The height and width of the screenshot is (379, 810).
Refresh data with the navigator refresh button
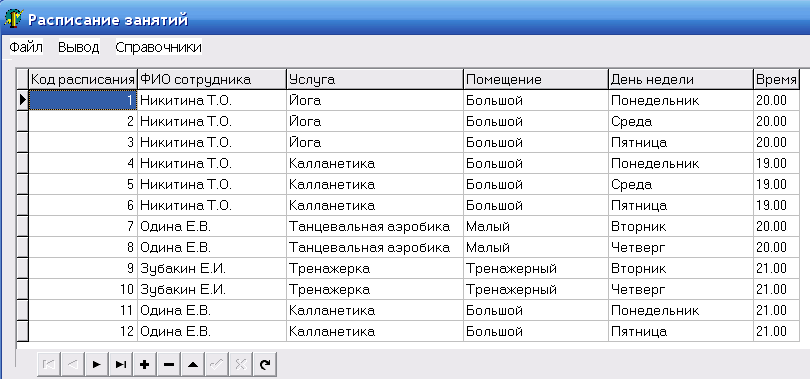[265, 365]
